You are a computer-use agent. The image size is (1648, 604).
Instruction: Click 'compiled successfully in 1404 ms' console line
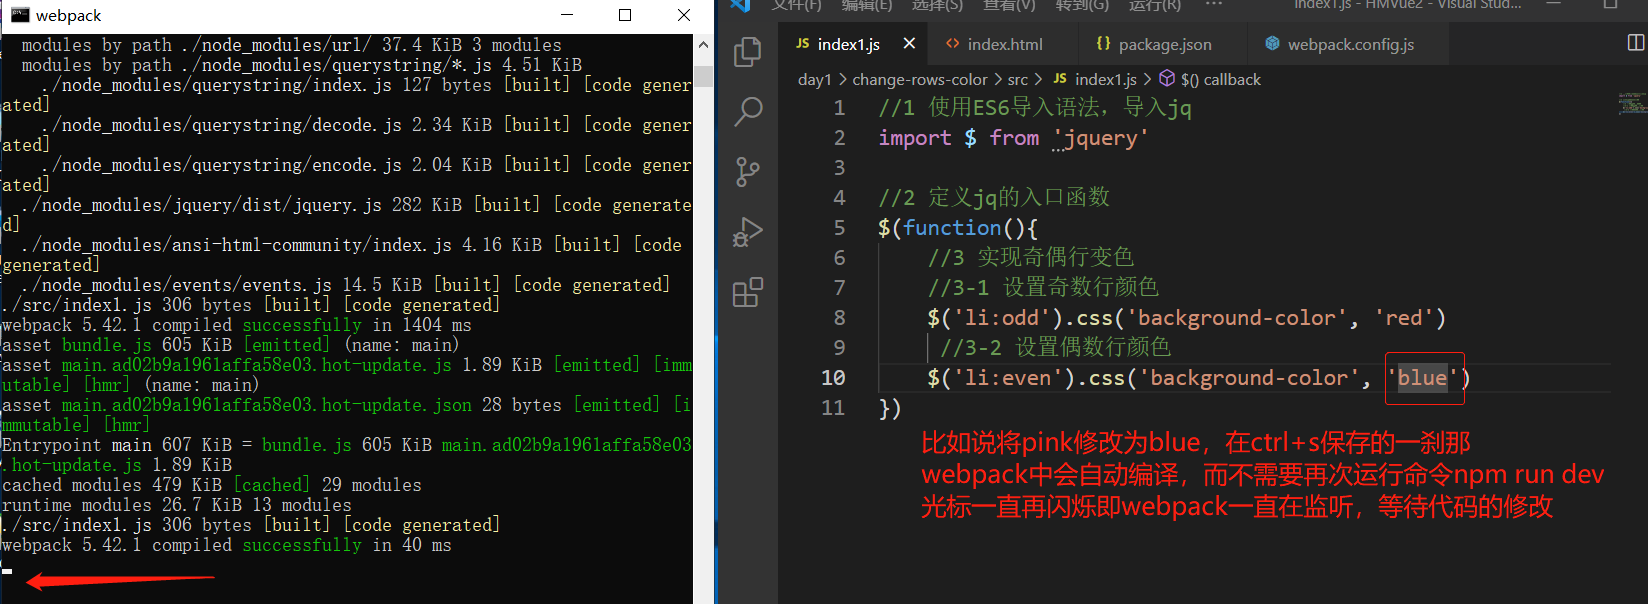pyautogui.click(x=237, y=325)
